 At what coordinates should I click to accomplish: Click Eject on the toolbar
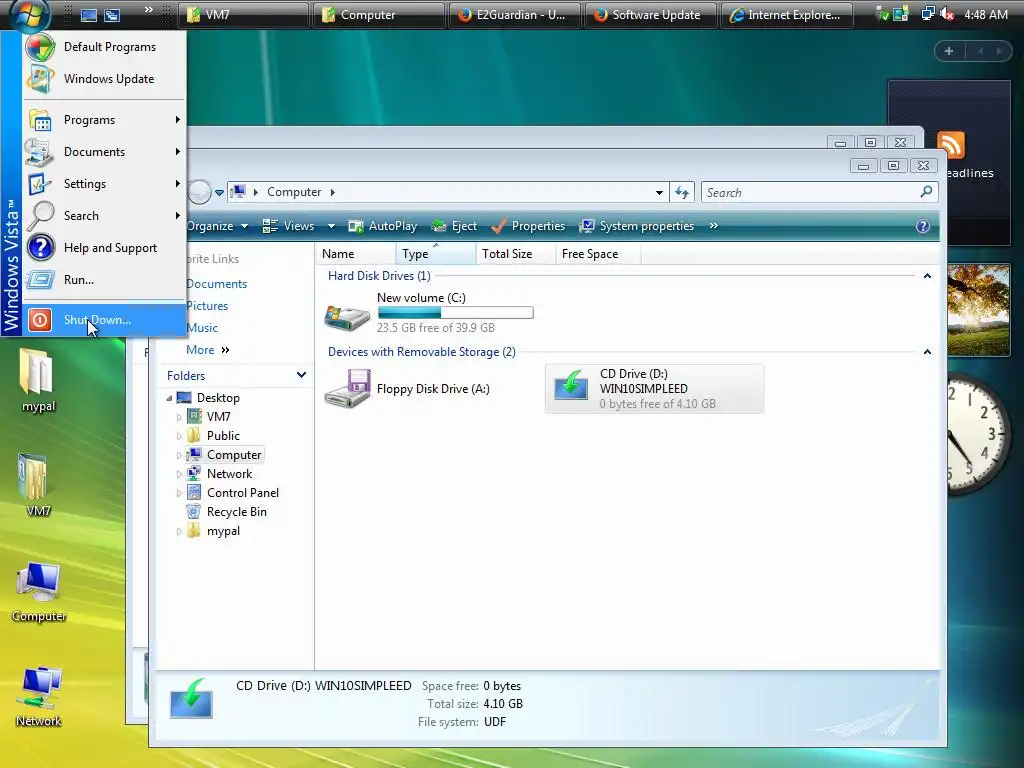pos(455,226)
